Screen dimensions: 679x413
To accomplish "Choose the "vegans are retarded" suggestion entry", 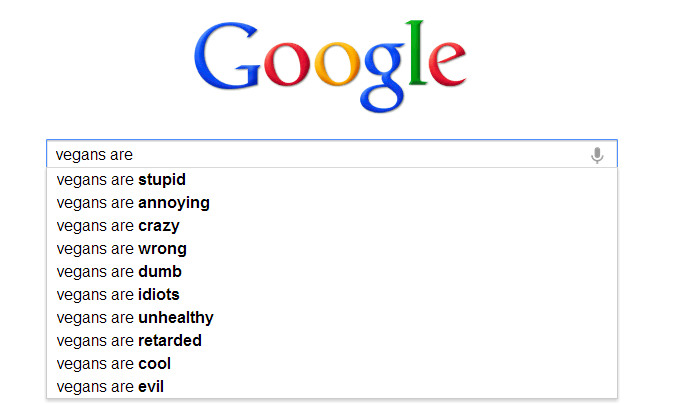I will tap(332, 340).
